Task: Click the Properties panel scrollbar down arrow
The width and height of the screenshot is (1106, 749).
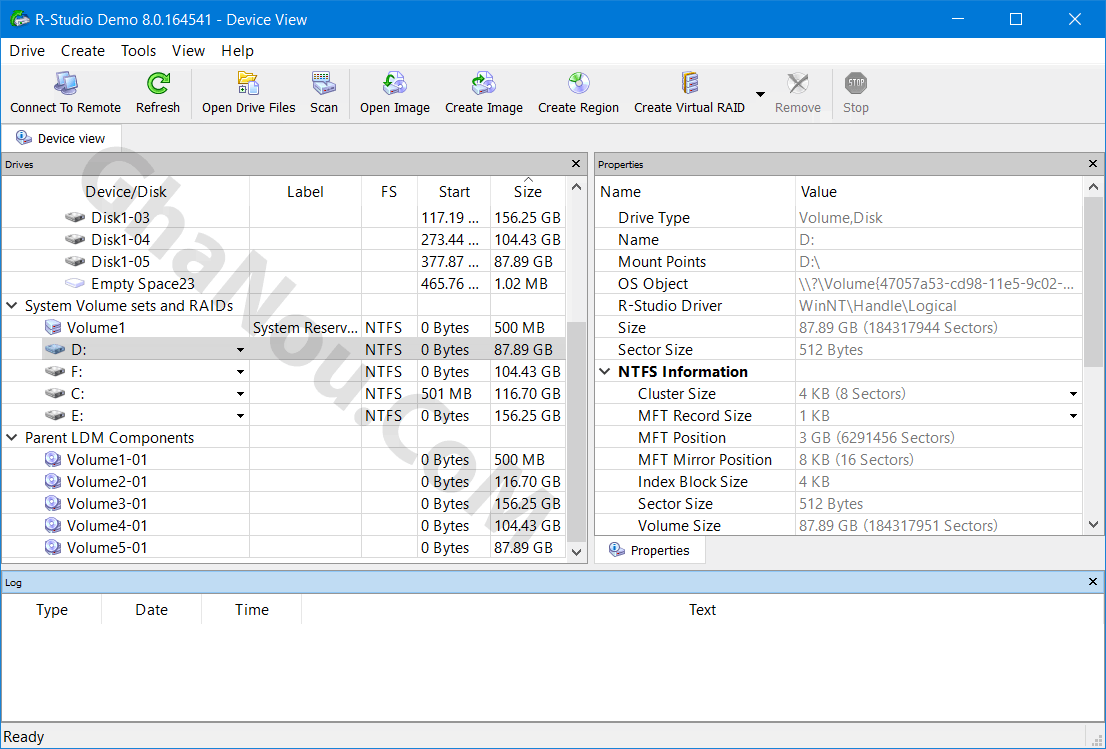Action: (x=1093, y=525)
